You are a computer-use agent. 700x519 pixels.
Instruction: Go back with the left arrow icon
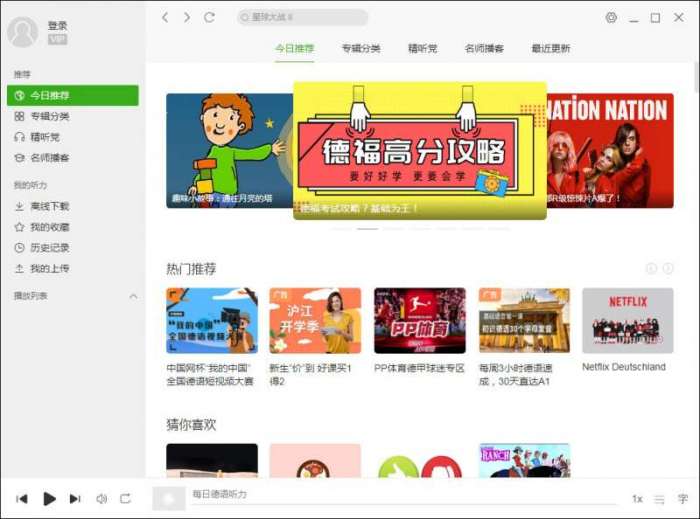(x=165, y=17)
